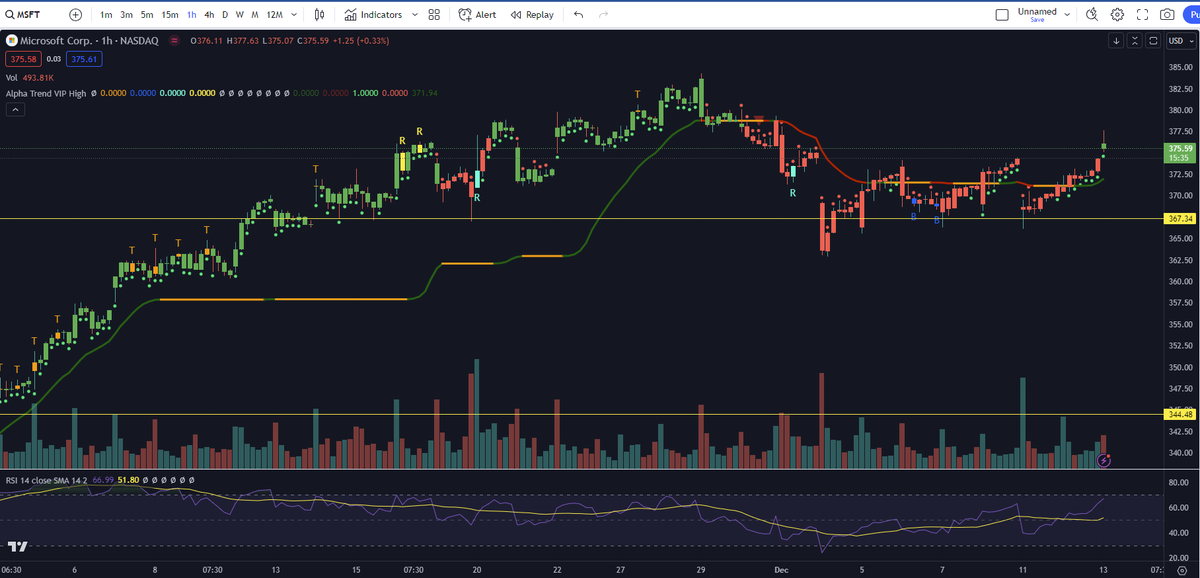Select the Vol indicator legend
The width and height of the screenshot is (1200, 578).
coord(11,77)
